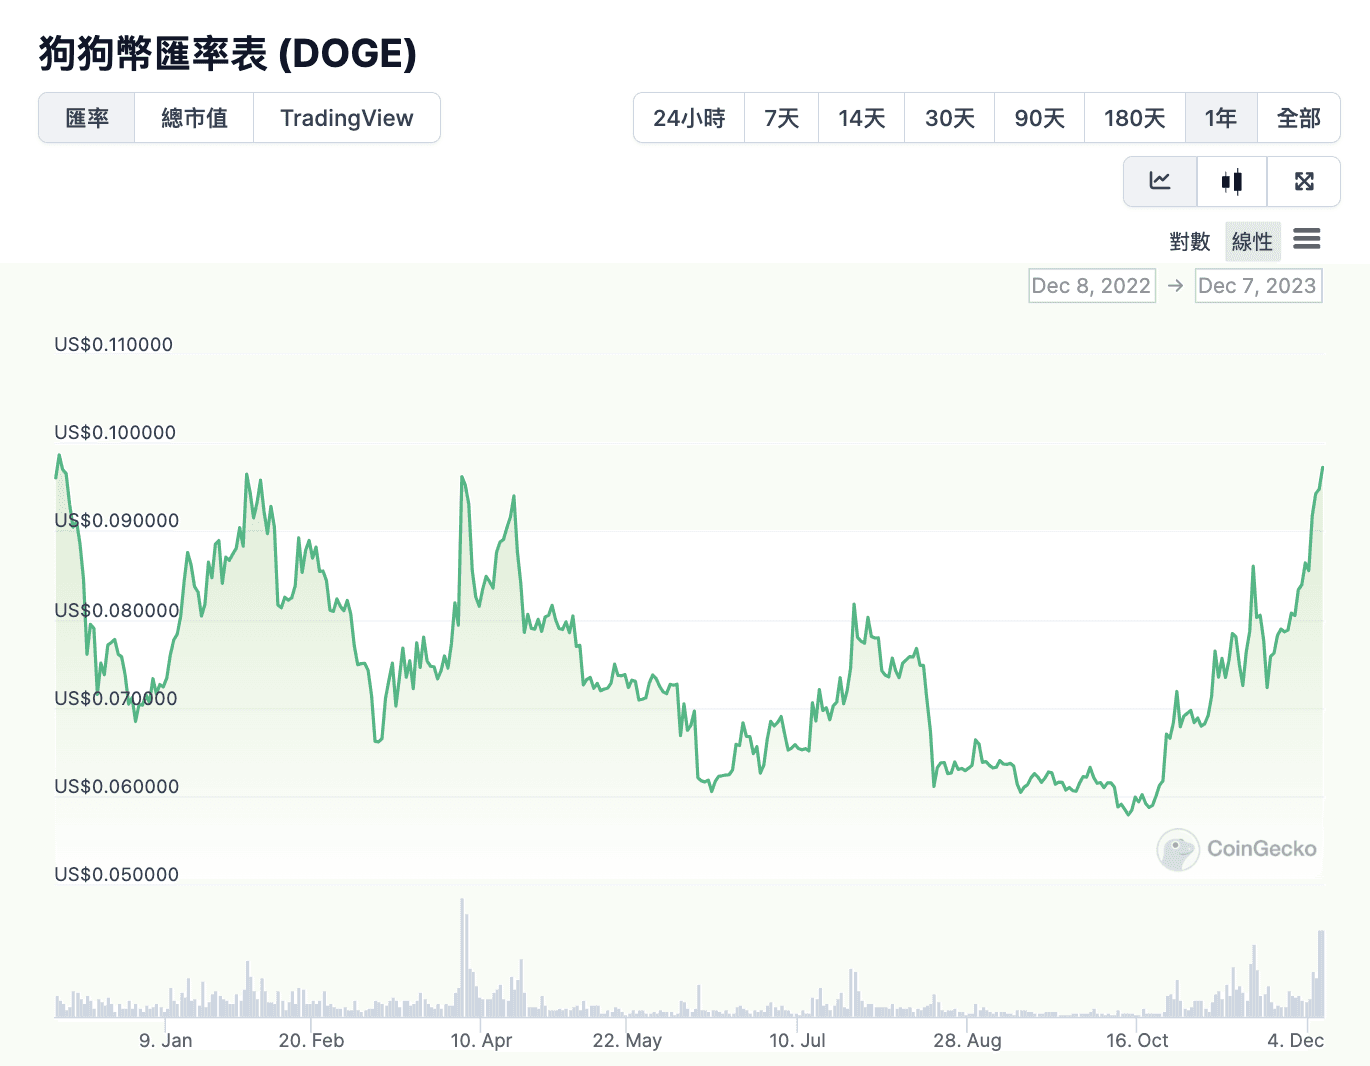Viewport: 1370px width, 1066px height.
Task: Click the 28. Aug date label
Action: [x=967, y=1040]
